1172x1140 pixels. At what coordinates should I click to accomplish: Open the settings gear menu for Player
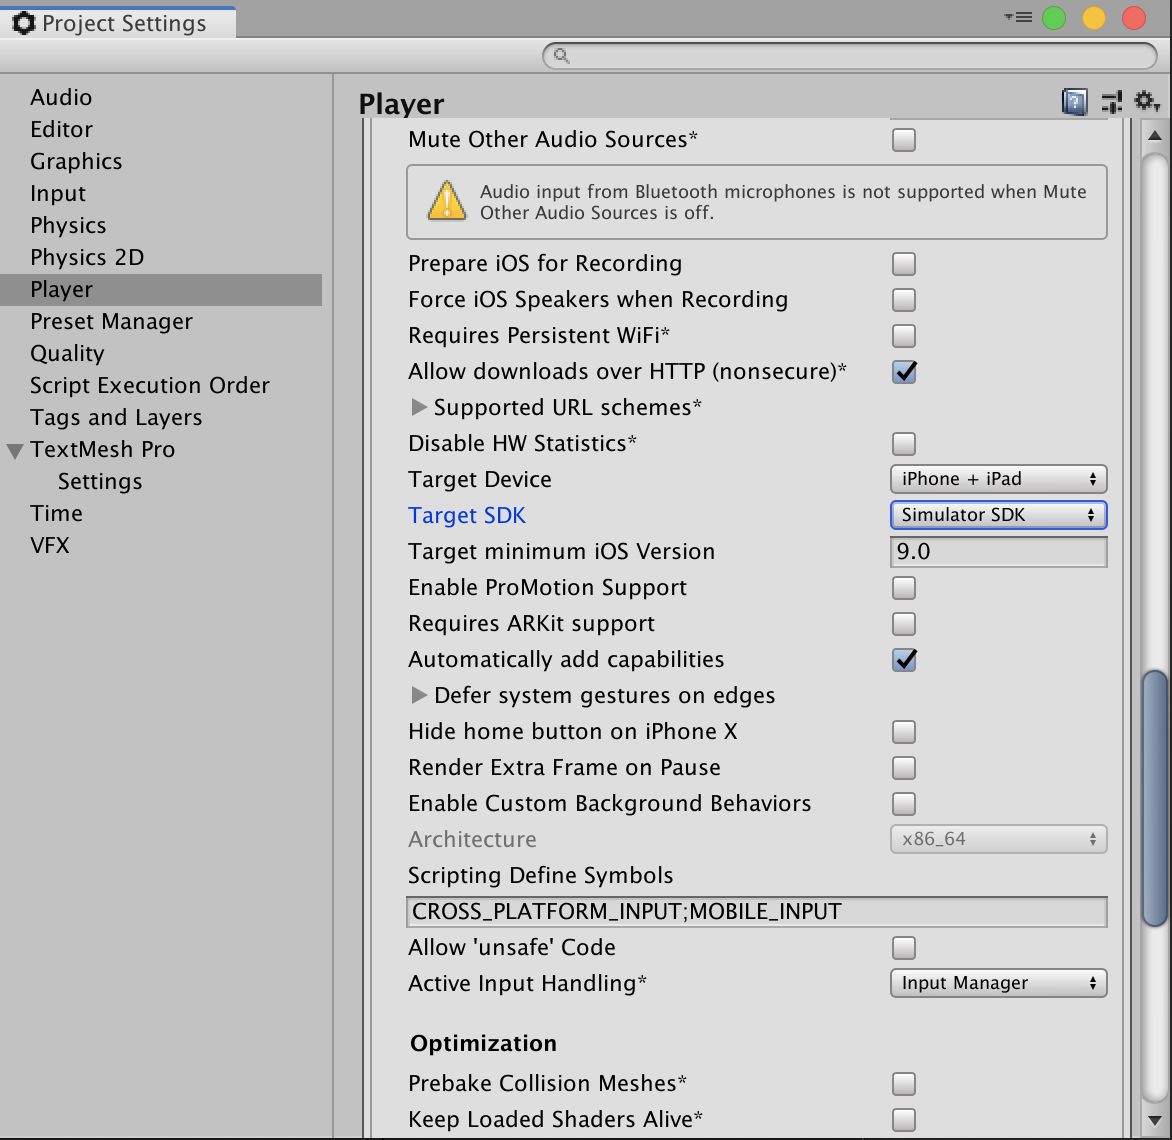coord(1146,101)
